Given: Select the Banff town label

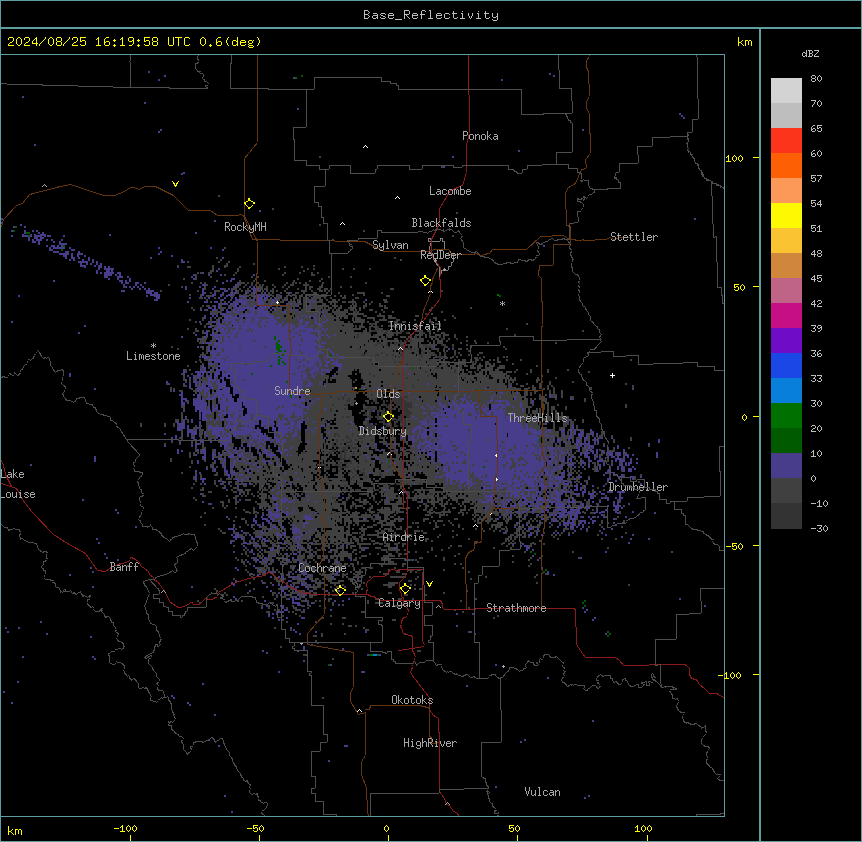Looking at the screenshot, I should (x=124, y=567).
